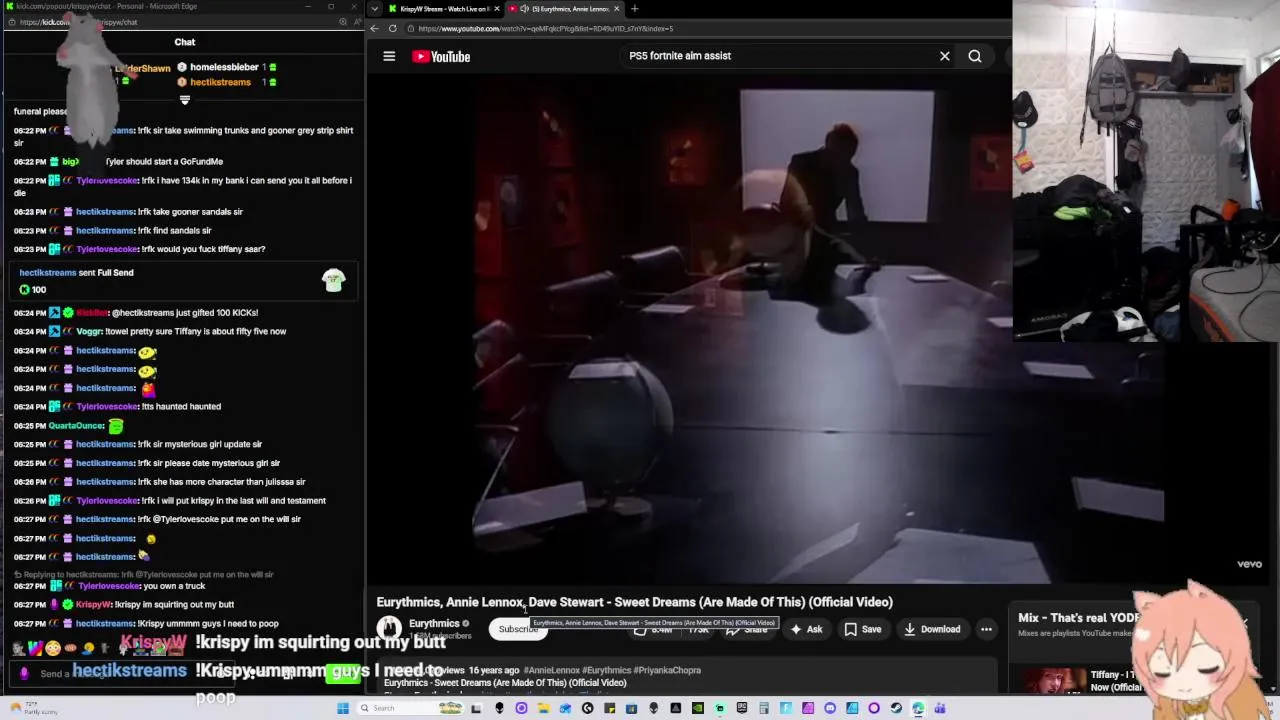
Task: Open the Tiffany video thumbnail in Mix
Action: [1052, 680]
